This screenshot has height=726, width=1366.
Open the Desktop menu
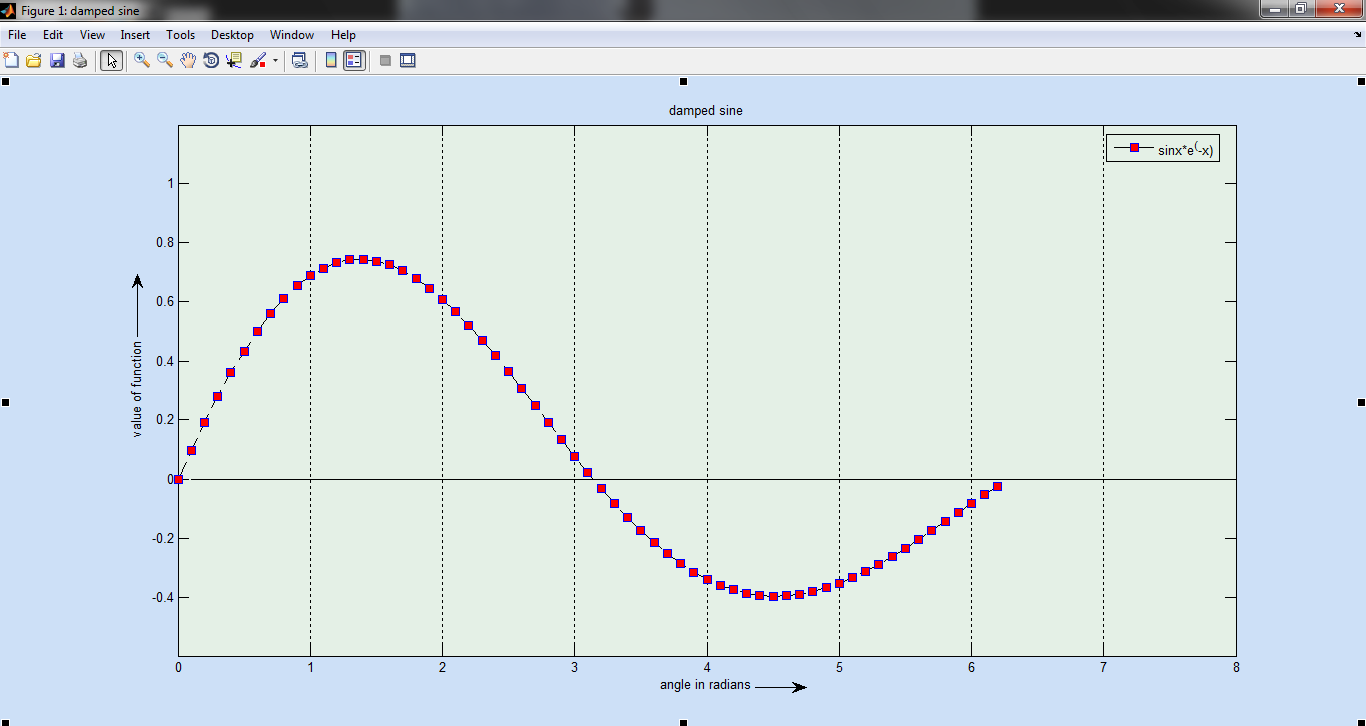(232, 34)
